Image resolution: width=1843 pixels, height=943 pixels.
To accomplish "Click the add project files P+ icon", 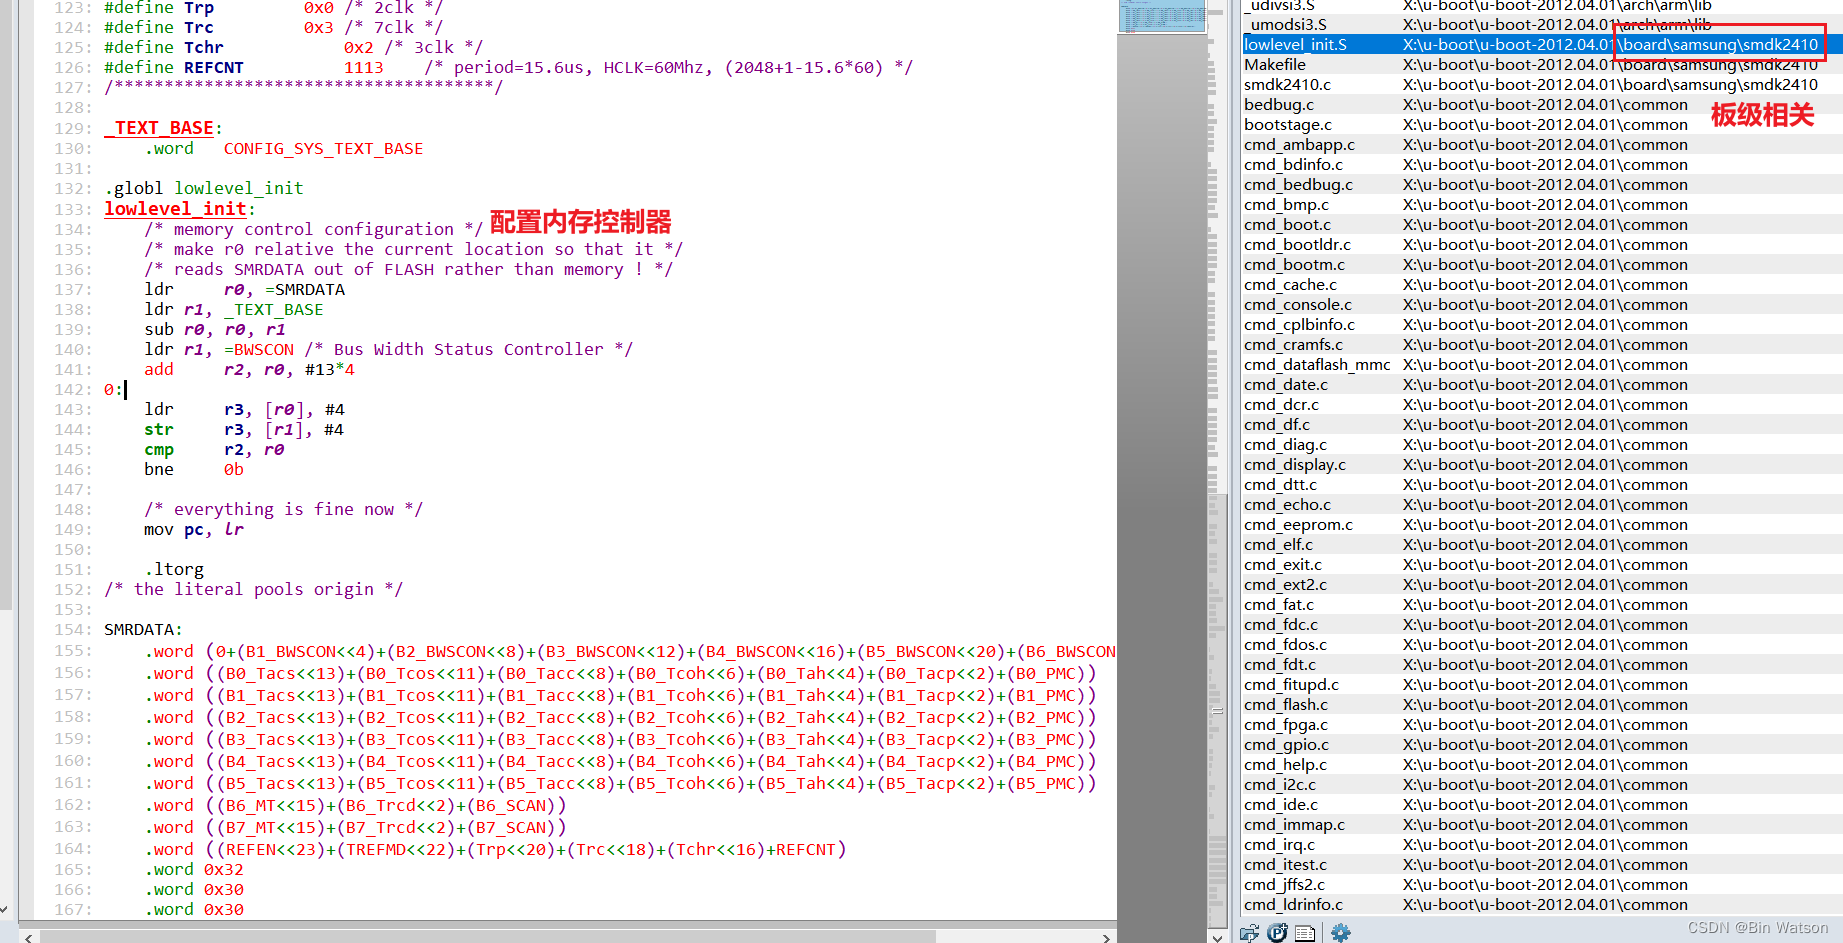I will click(1277, 933).
